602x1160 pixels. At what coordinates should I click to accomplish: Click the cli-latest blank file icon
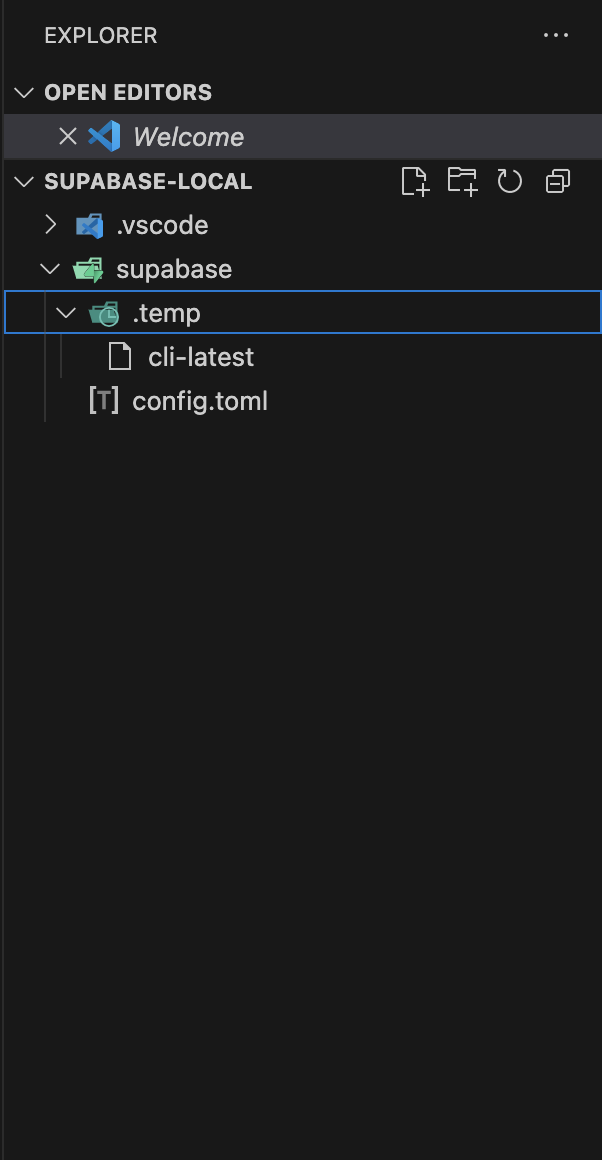pos(120,358)
